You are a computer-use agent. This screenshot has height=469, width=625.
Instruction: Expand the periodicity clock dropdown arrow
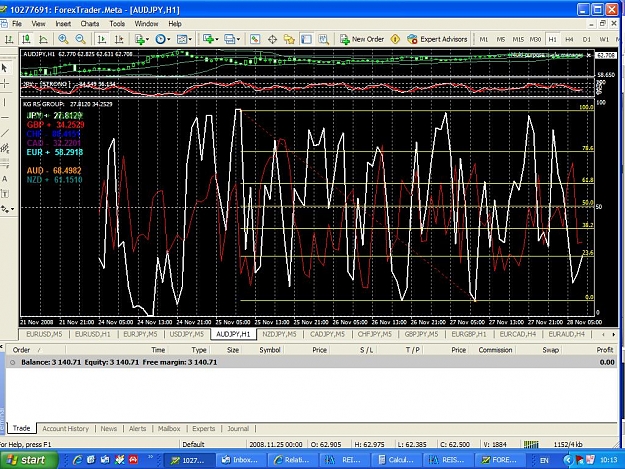click(169, 39)
